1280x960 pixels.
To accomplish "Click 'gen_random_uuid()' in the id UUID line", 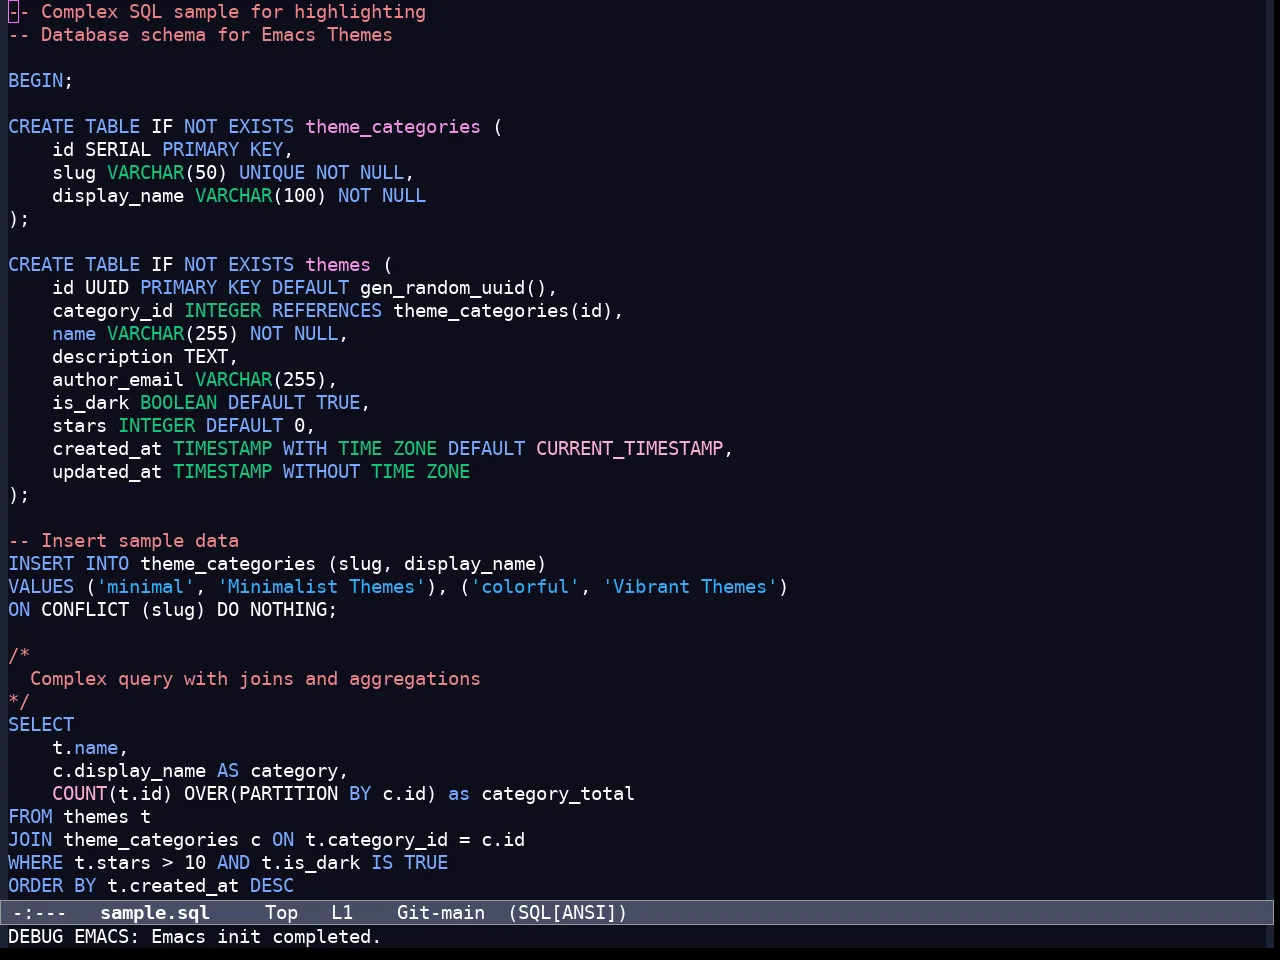I will 453,288.
